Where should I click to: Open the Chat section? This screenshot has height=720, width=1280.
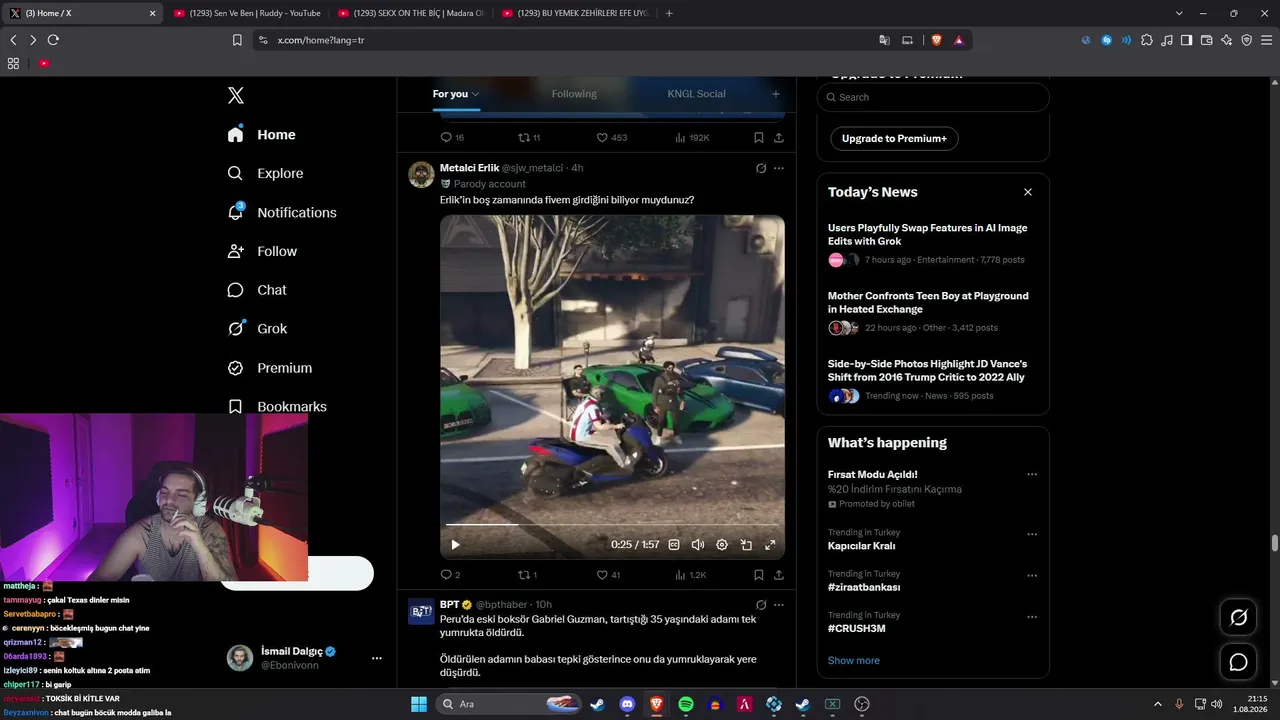point(258,290)
